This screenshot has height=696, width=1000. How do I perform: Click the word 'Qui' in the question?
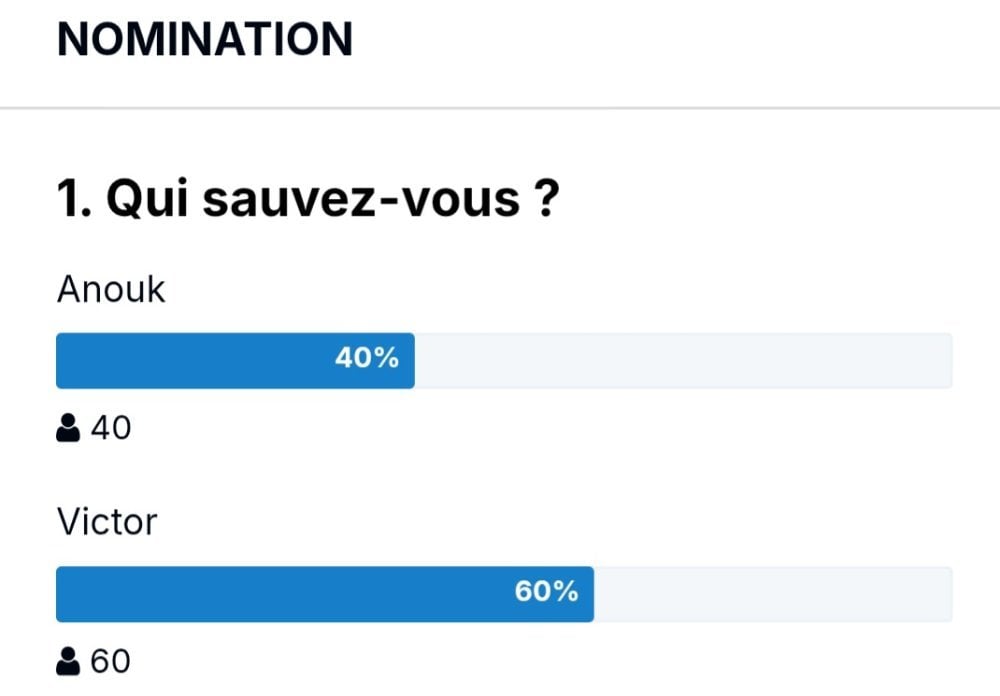(x=147, y=198)
